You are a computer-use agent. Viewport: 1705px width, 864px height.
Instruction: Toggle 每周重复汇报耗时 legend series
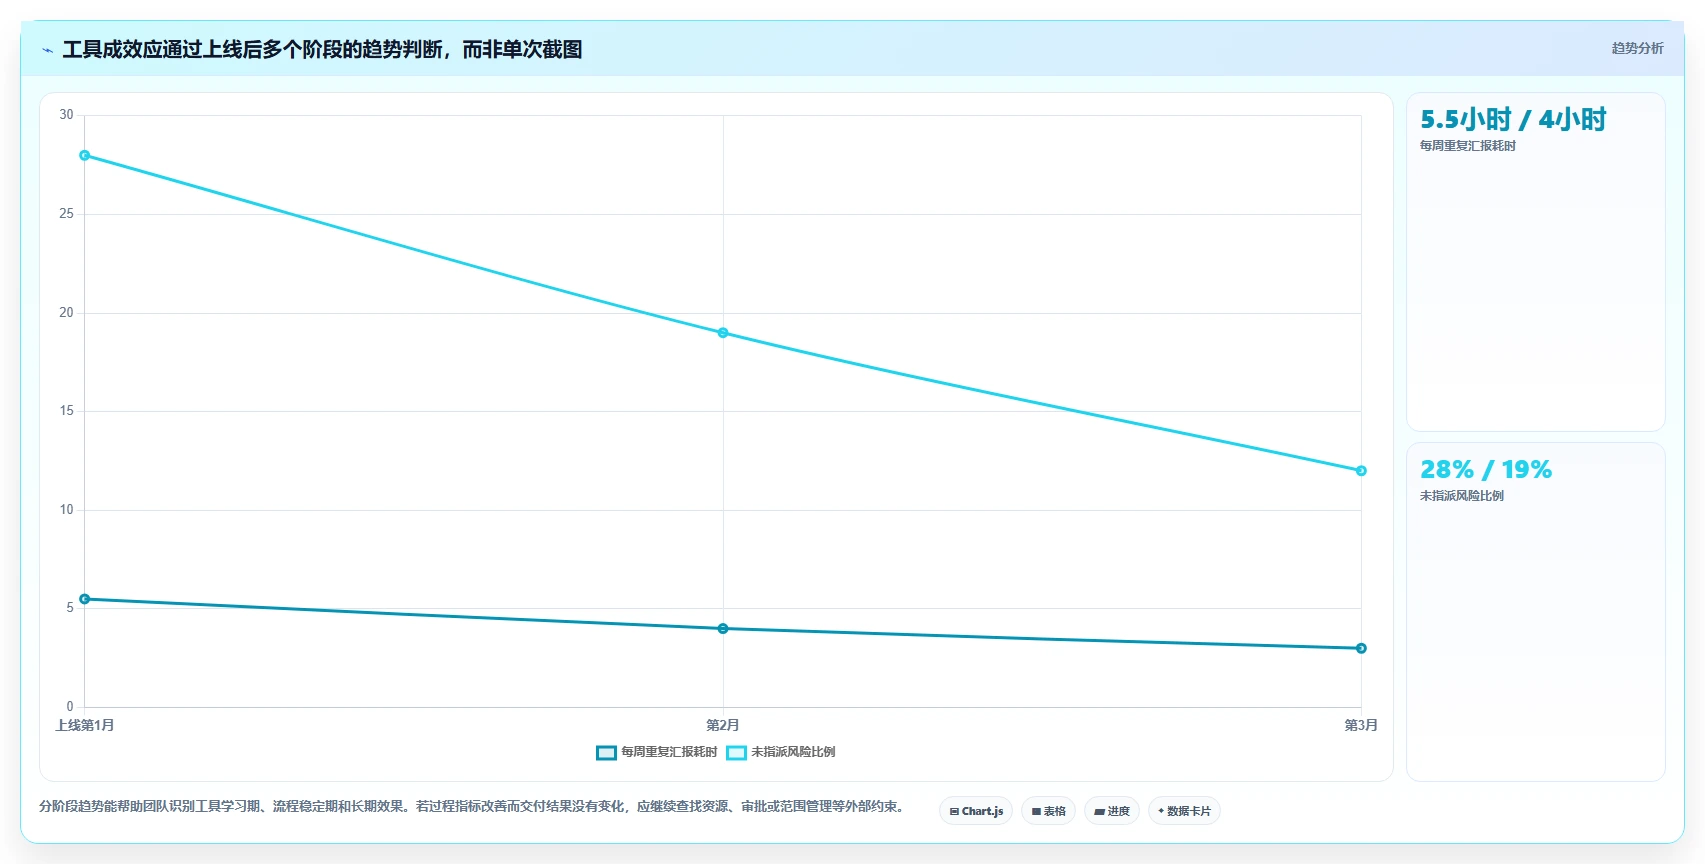click(x=657, y=752)
